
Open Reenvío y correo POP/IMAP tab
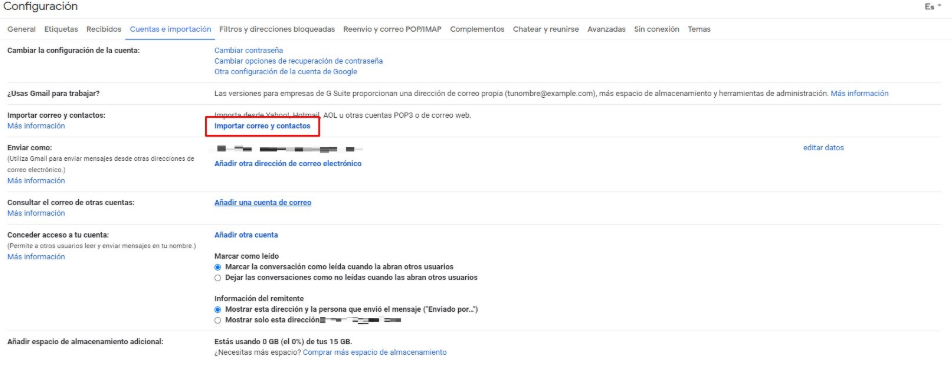pos(392,29)
